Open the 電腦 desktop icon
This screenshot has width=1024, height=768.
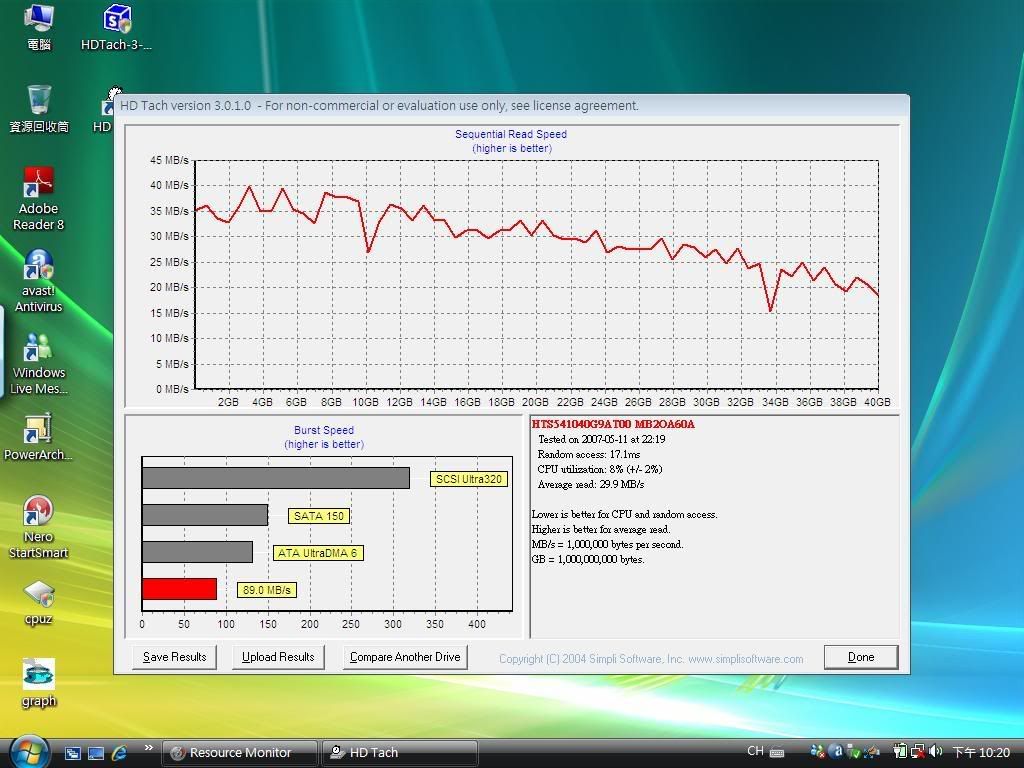(39, 26)
